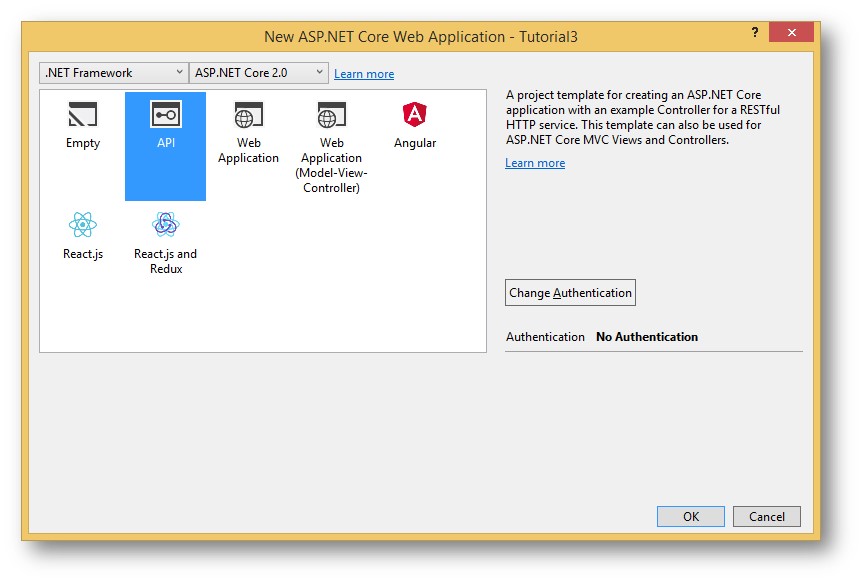Viewport: 863px width, 583px height.
Task: Choose the React.js template icon
Action: click(x=83, y=225)
